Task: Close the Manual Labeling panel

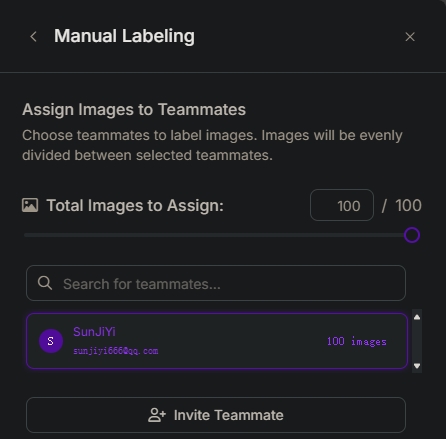Action: click(410, 37)
